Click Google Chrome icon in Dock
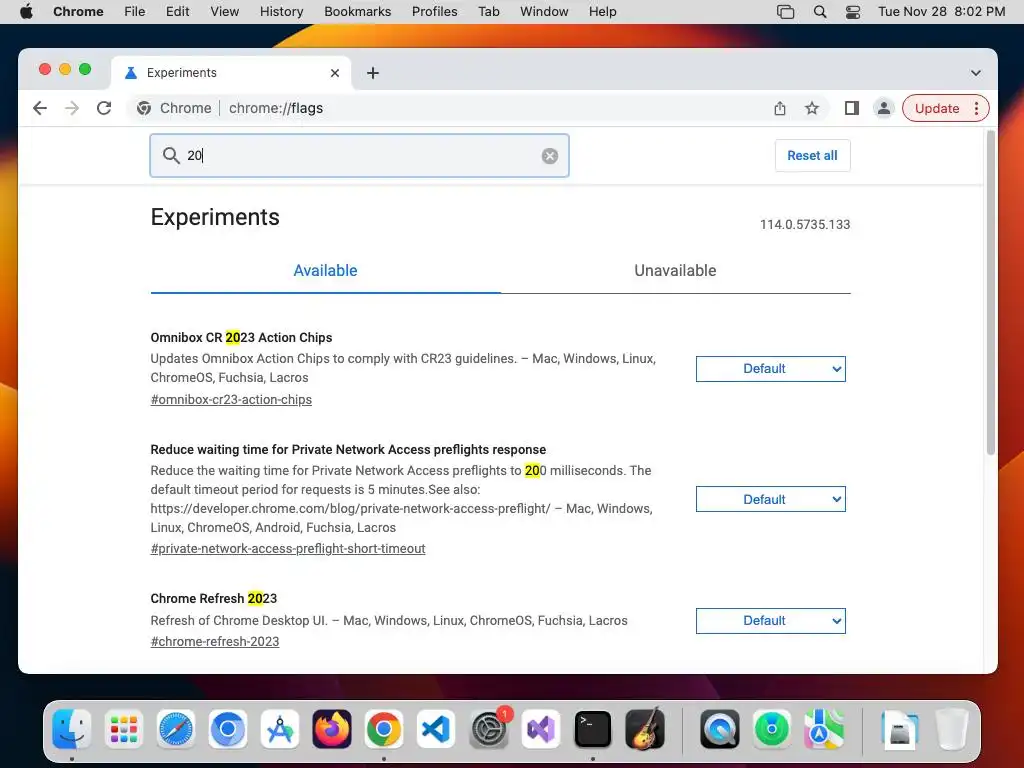 (x=384, y=729)
